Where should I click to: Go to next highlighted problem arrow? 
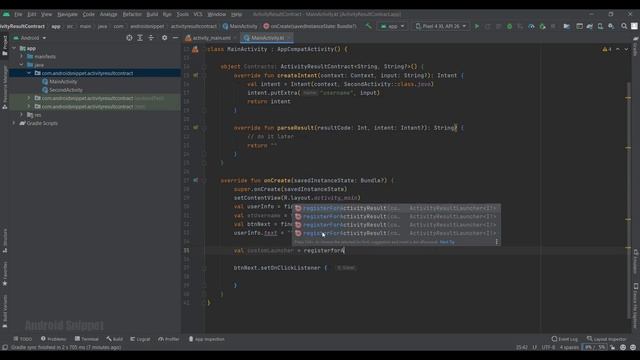pyautogui.click(x=626, y=49)
